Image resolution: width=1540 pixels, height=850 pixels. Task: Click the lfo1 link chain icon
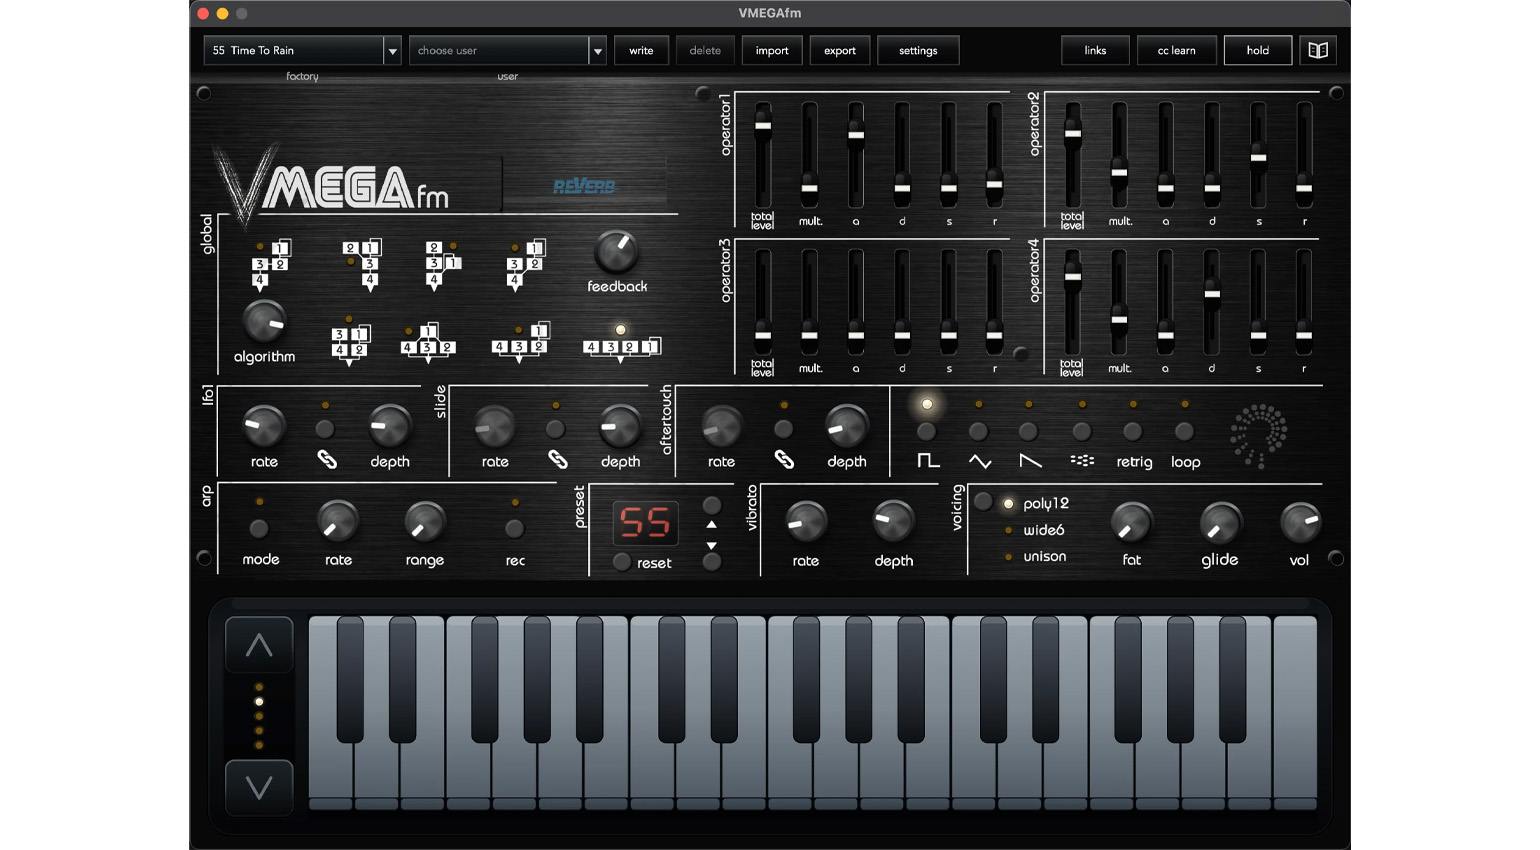point(327,460)
